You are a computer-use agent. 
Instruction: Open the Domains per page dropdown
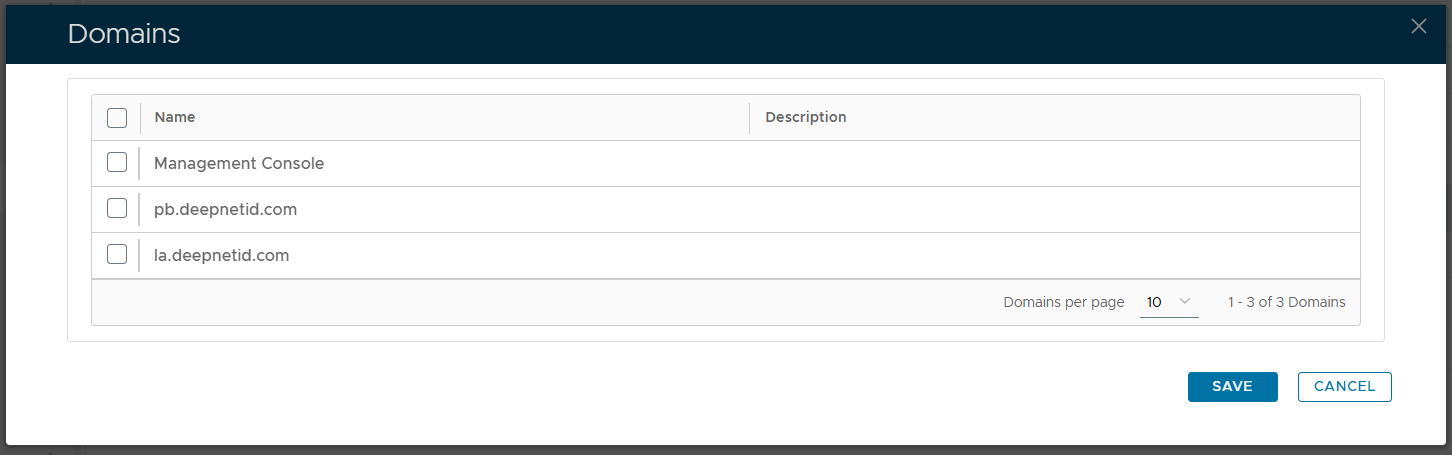(x=1168, y=302)
